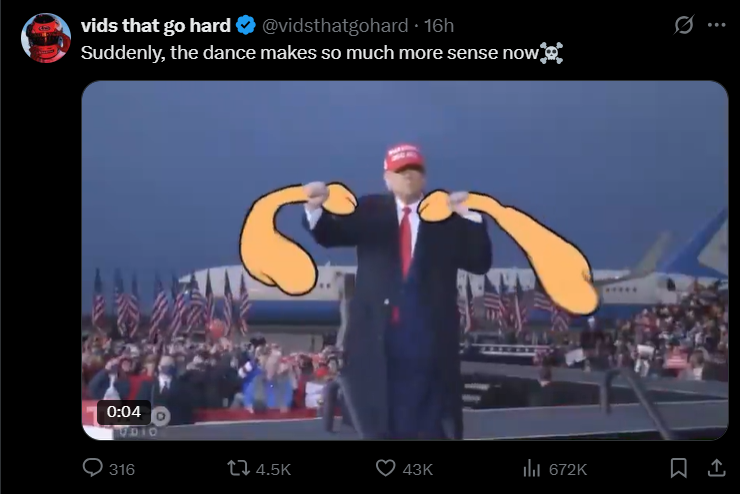Screen dimensions: 740x494
Task: Click the vids that go hard display name
Action: tap(156, 25)
